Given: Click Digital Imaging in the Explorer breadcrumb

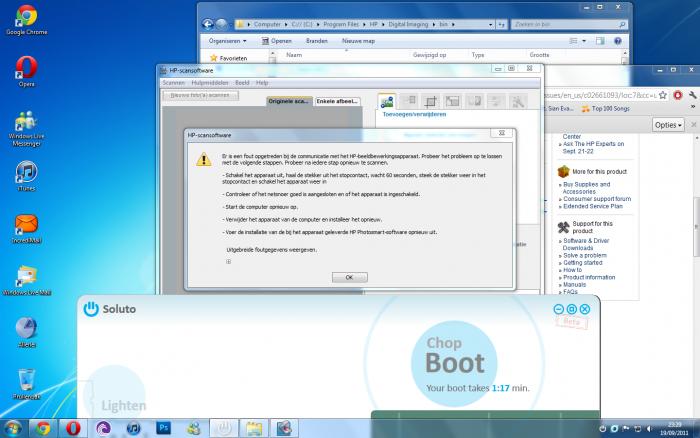Looking at the screenshot, I should click(408, 25).
